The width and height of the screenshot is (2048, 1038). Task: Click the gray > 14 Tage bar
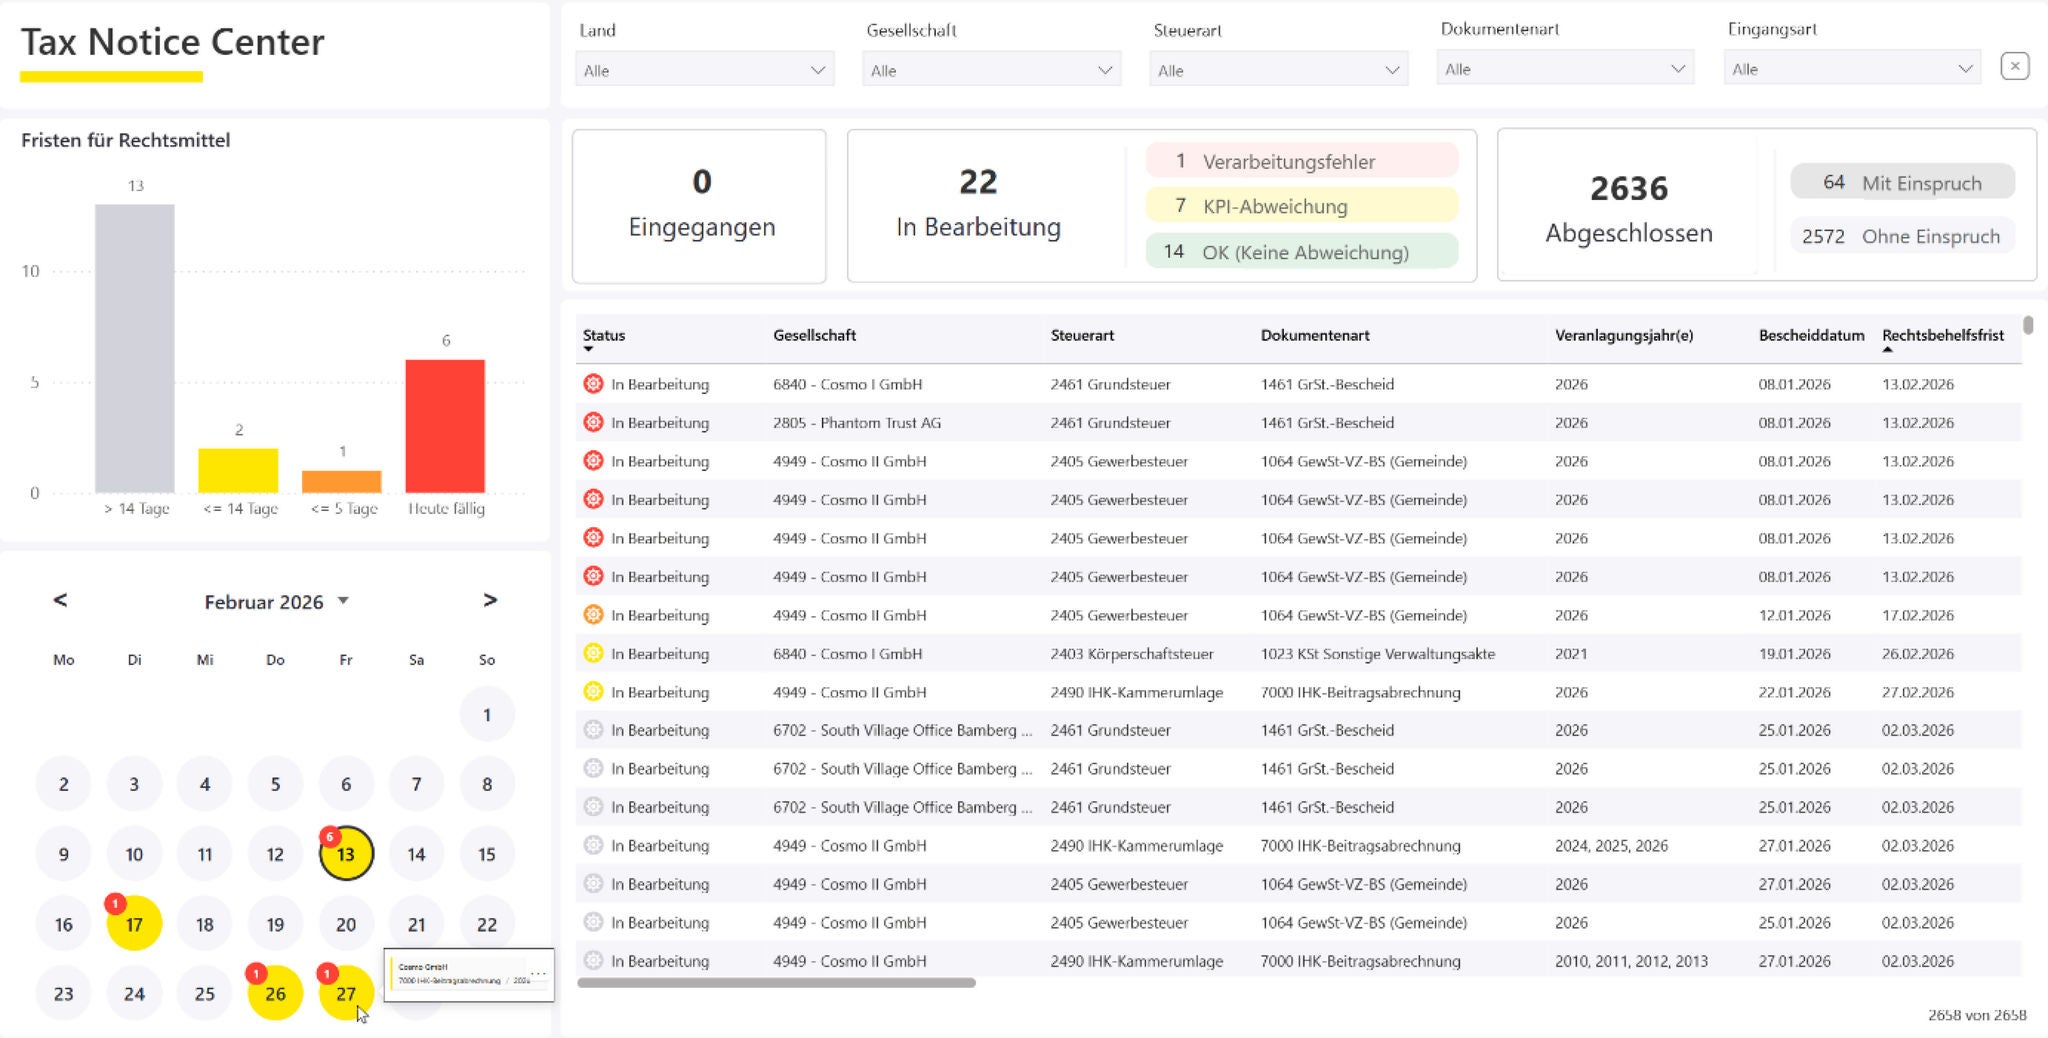pos(135,348)
